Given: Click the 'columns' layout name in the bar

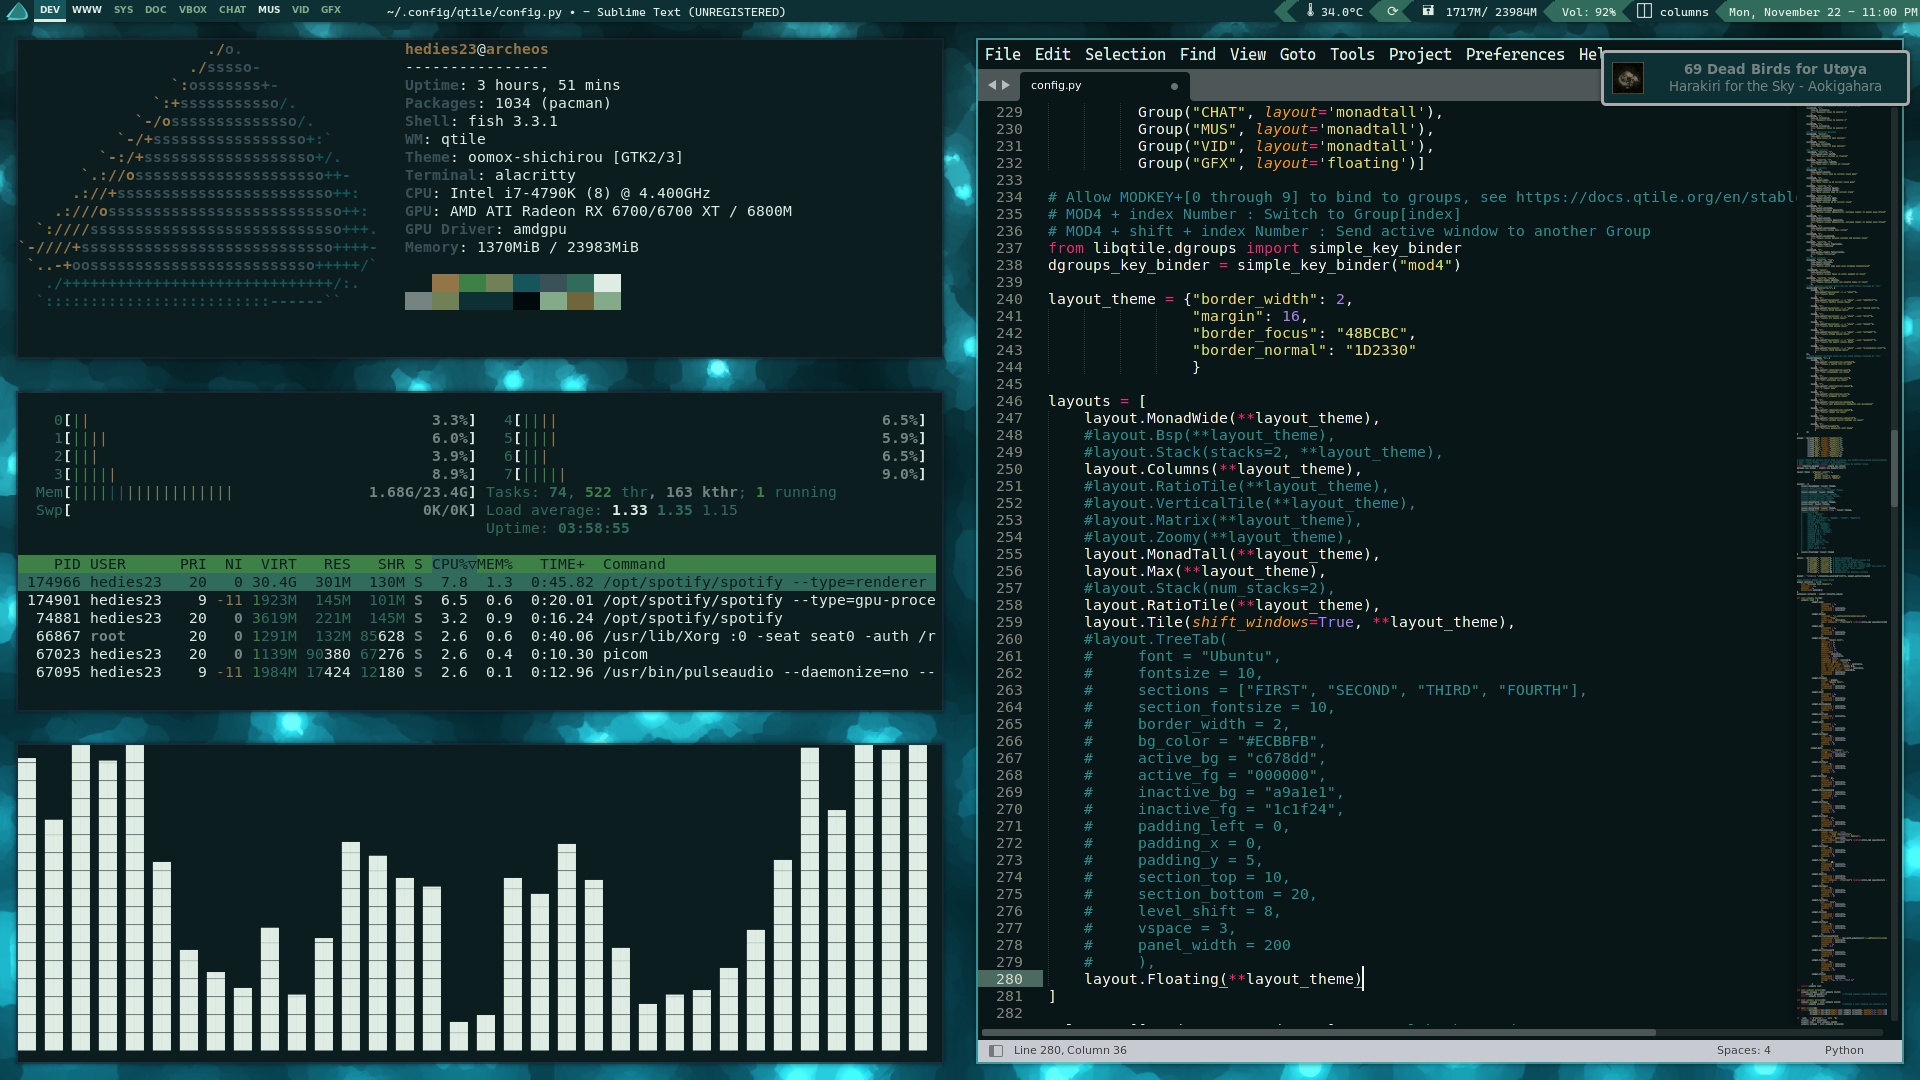Looking at the screenshot, I should (1684, 12).
